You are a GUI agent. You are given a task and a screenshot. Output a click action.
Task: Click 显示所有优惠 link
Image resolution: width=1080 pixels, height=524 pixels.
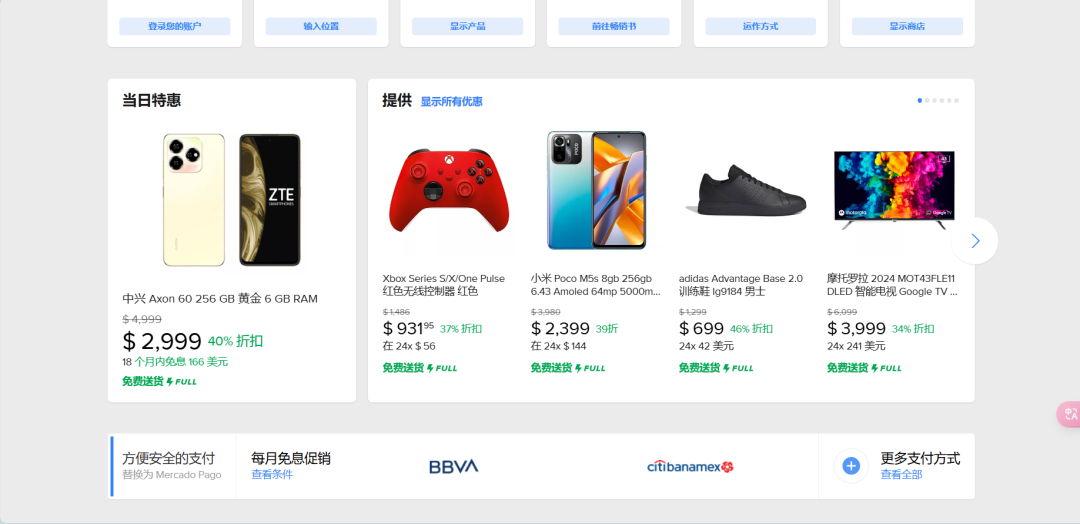452,102
